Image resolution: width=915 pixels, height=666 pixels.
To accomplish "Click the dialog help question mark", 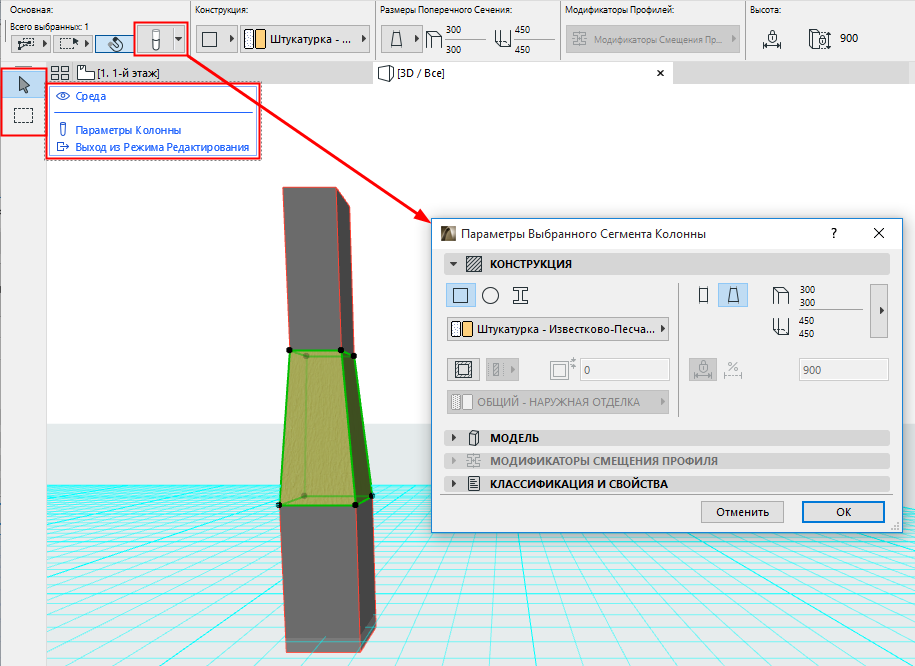I will pyautogui.click(x=834, y=233).
